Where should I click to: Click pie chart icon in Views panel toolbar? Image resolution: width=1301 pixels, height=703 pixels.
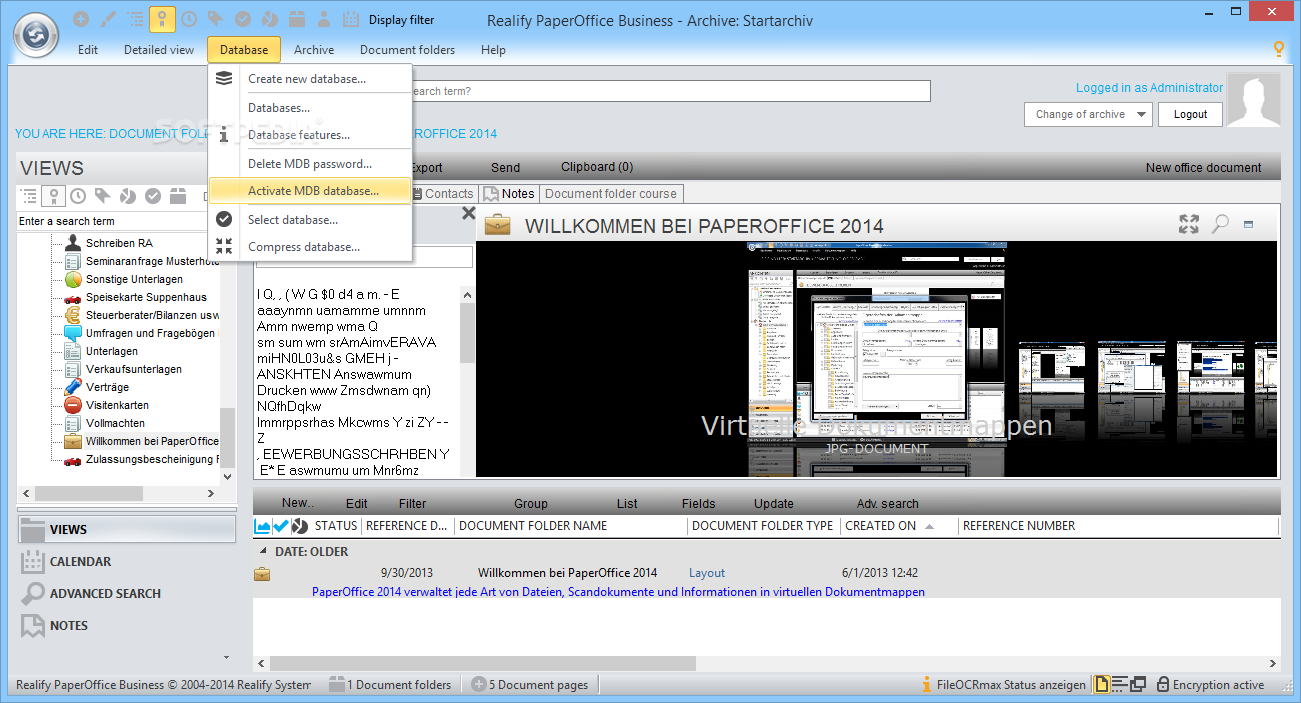tap(128, 196)
